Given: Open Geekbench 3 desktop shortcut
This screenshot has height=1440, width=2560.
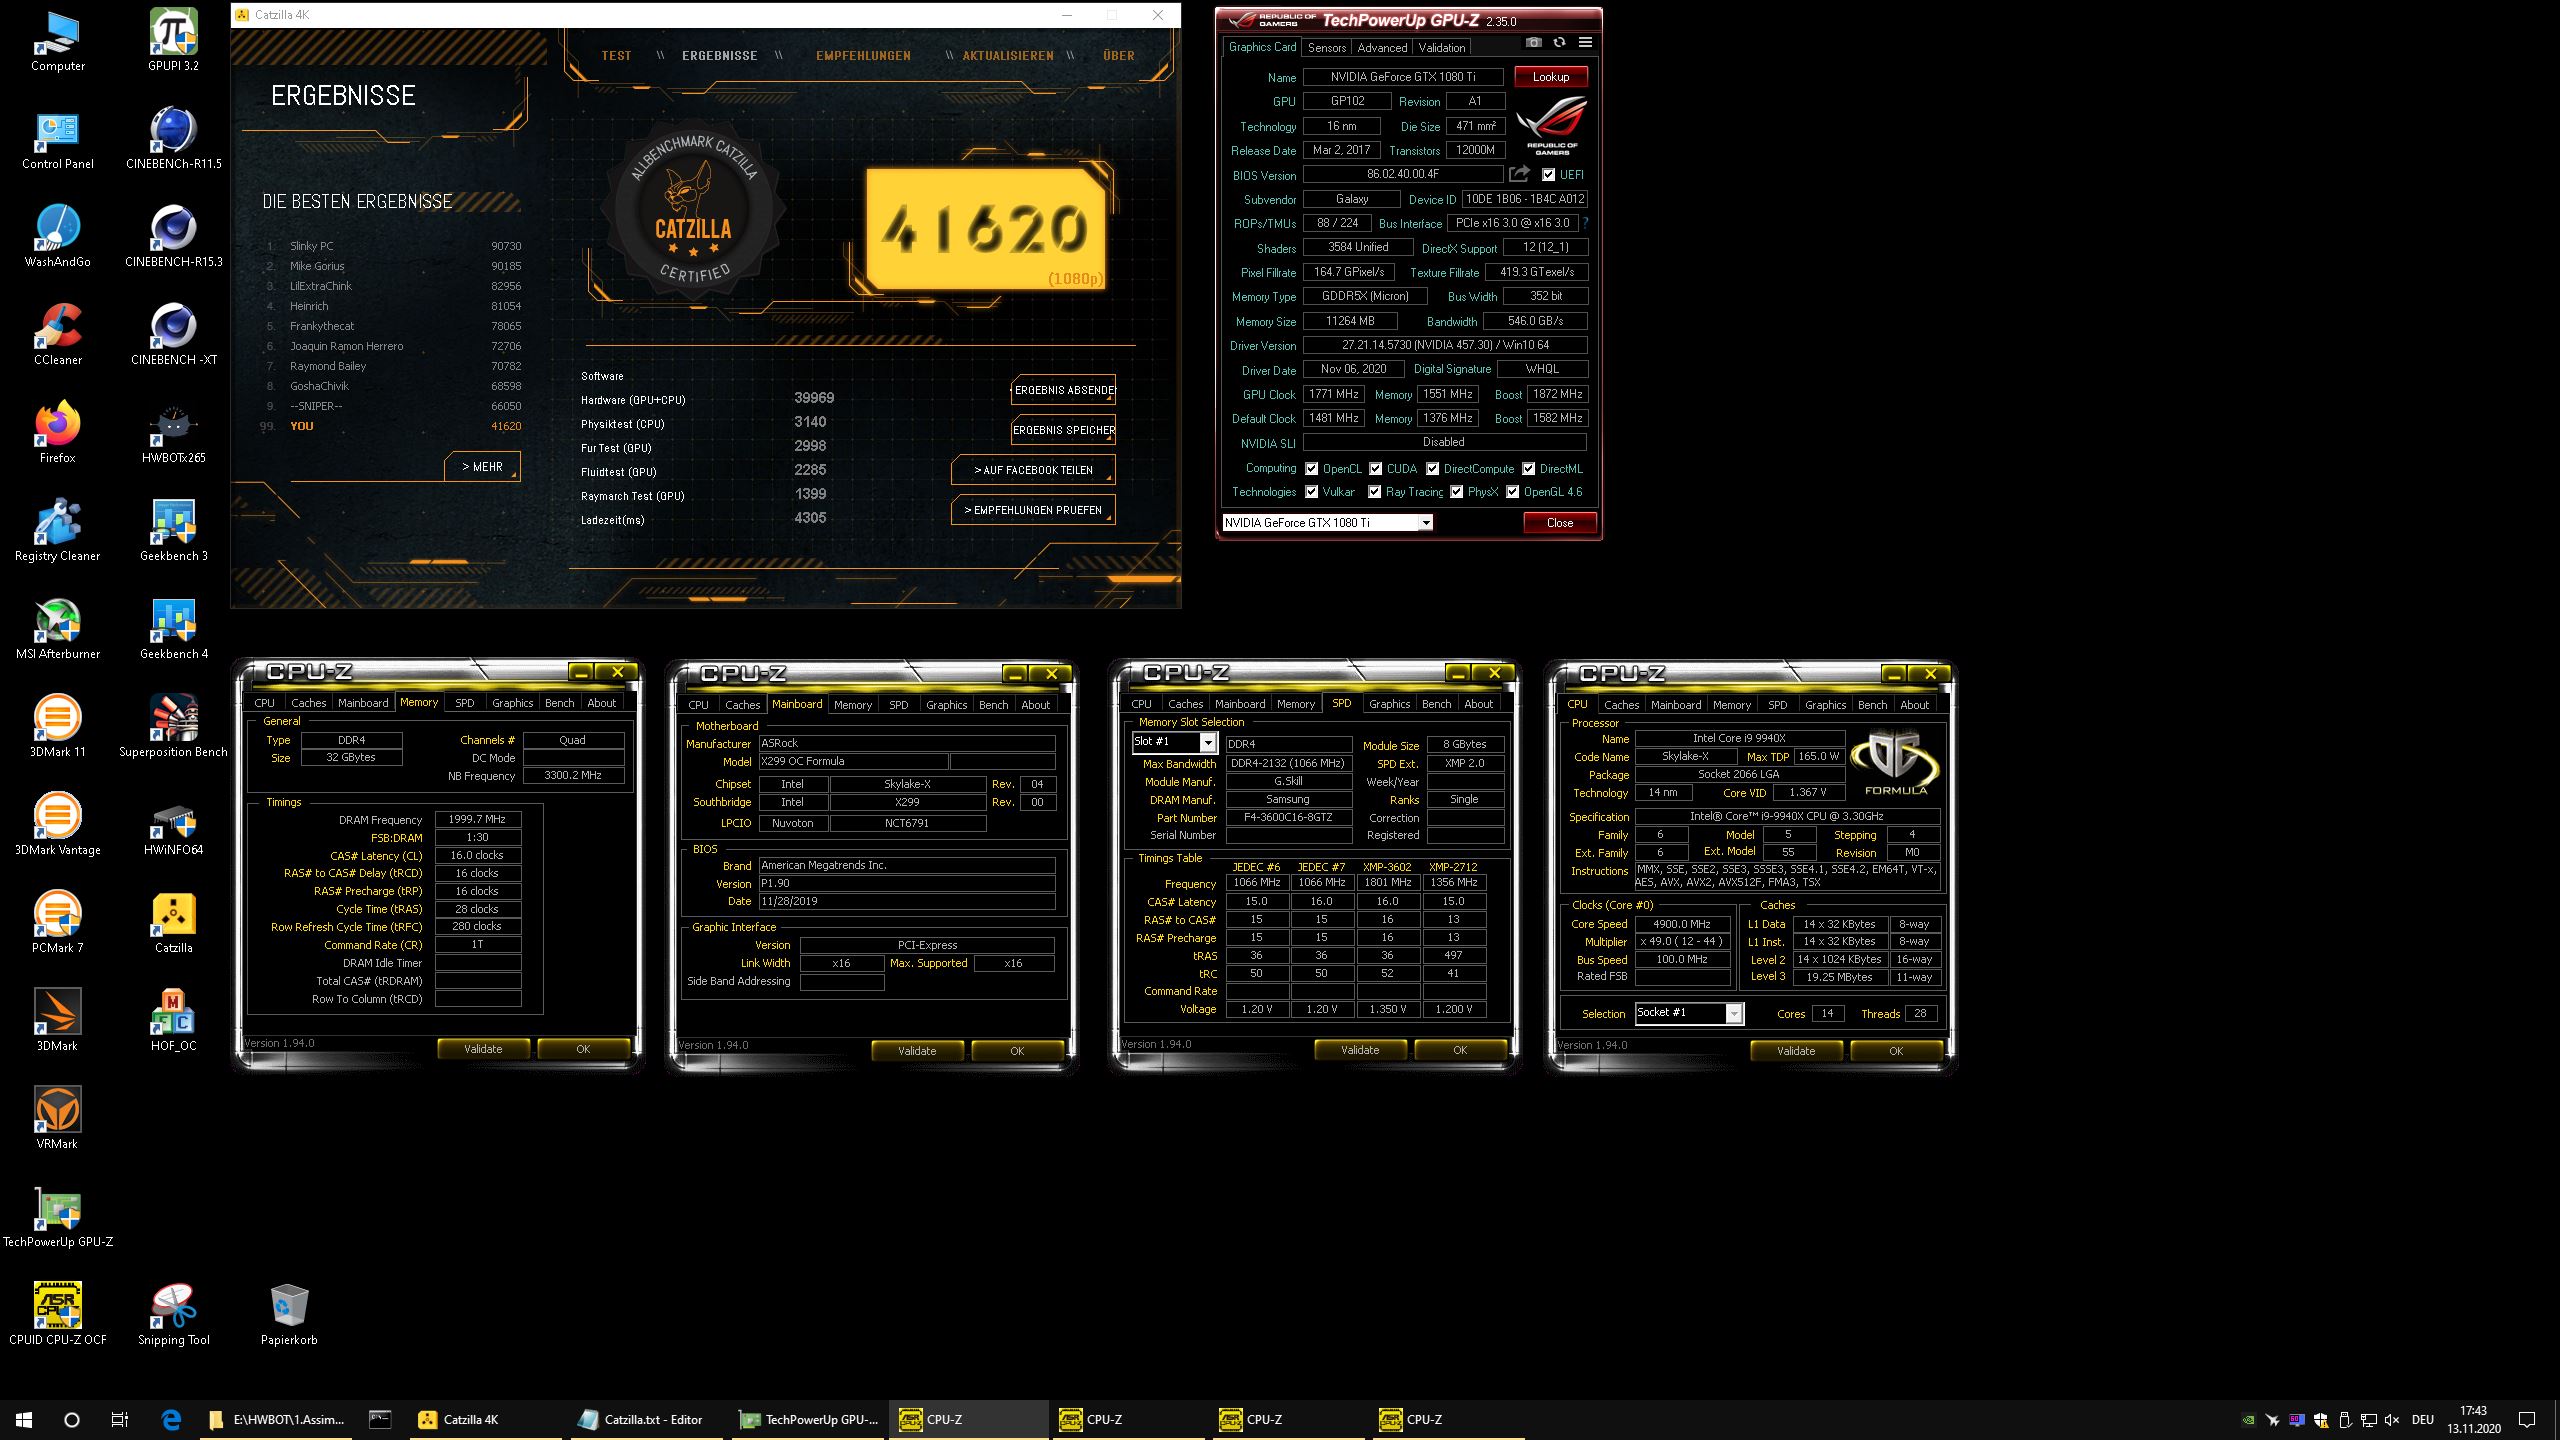Looking at the screenshot, I should (174, 530).
